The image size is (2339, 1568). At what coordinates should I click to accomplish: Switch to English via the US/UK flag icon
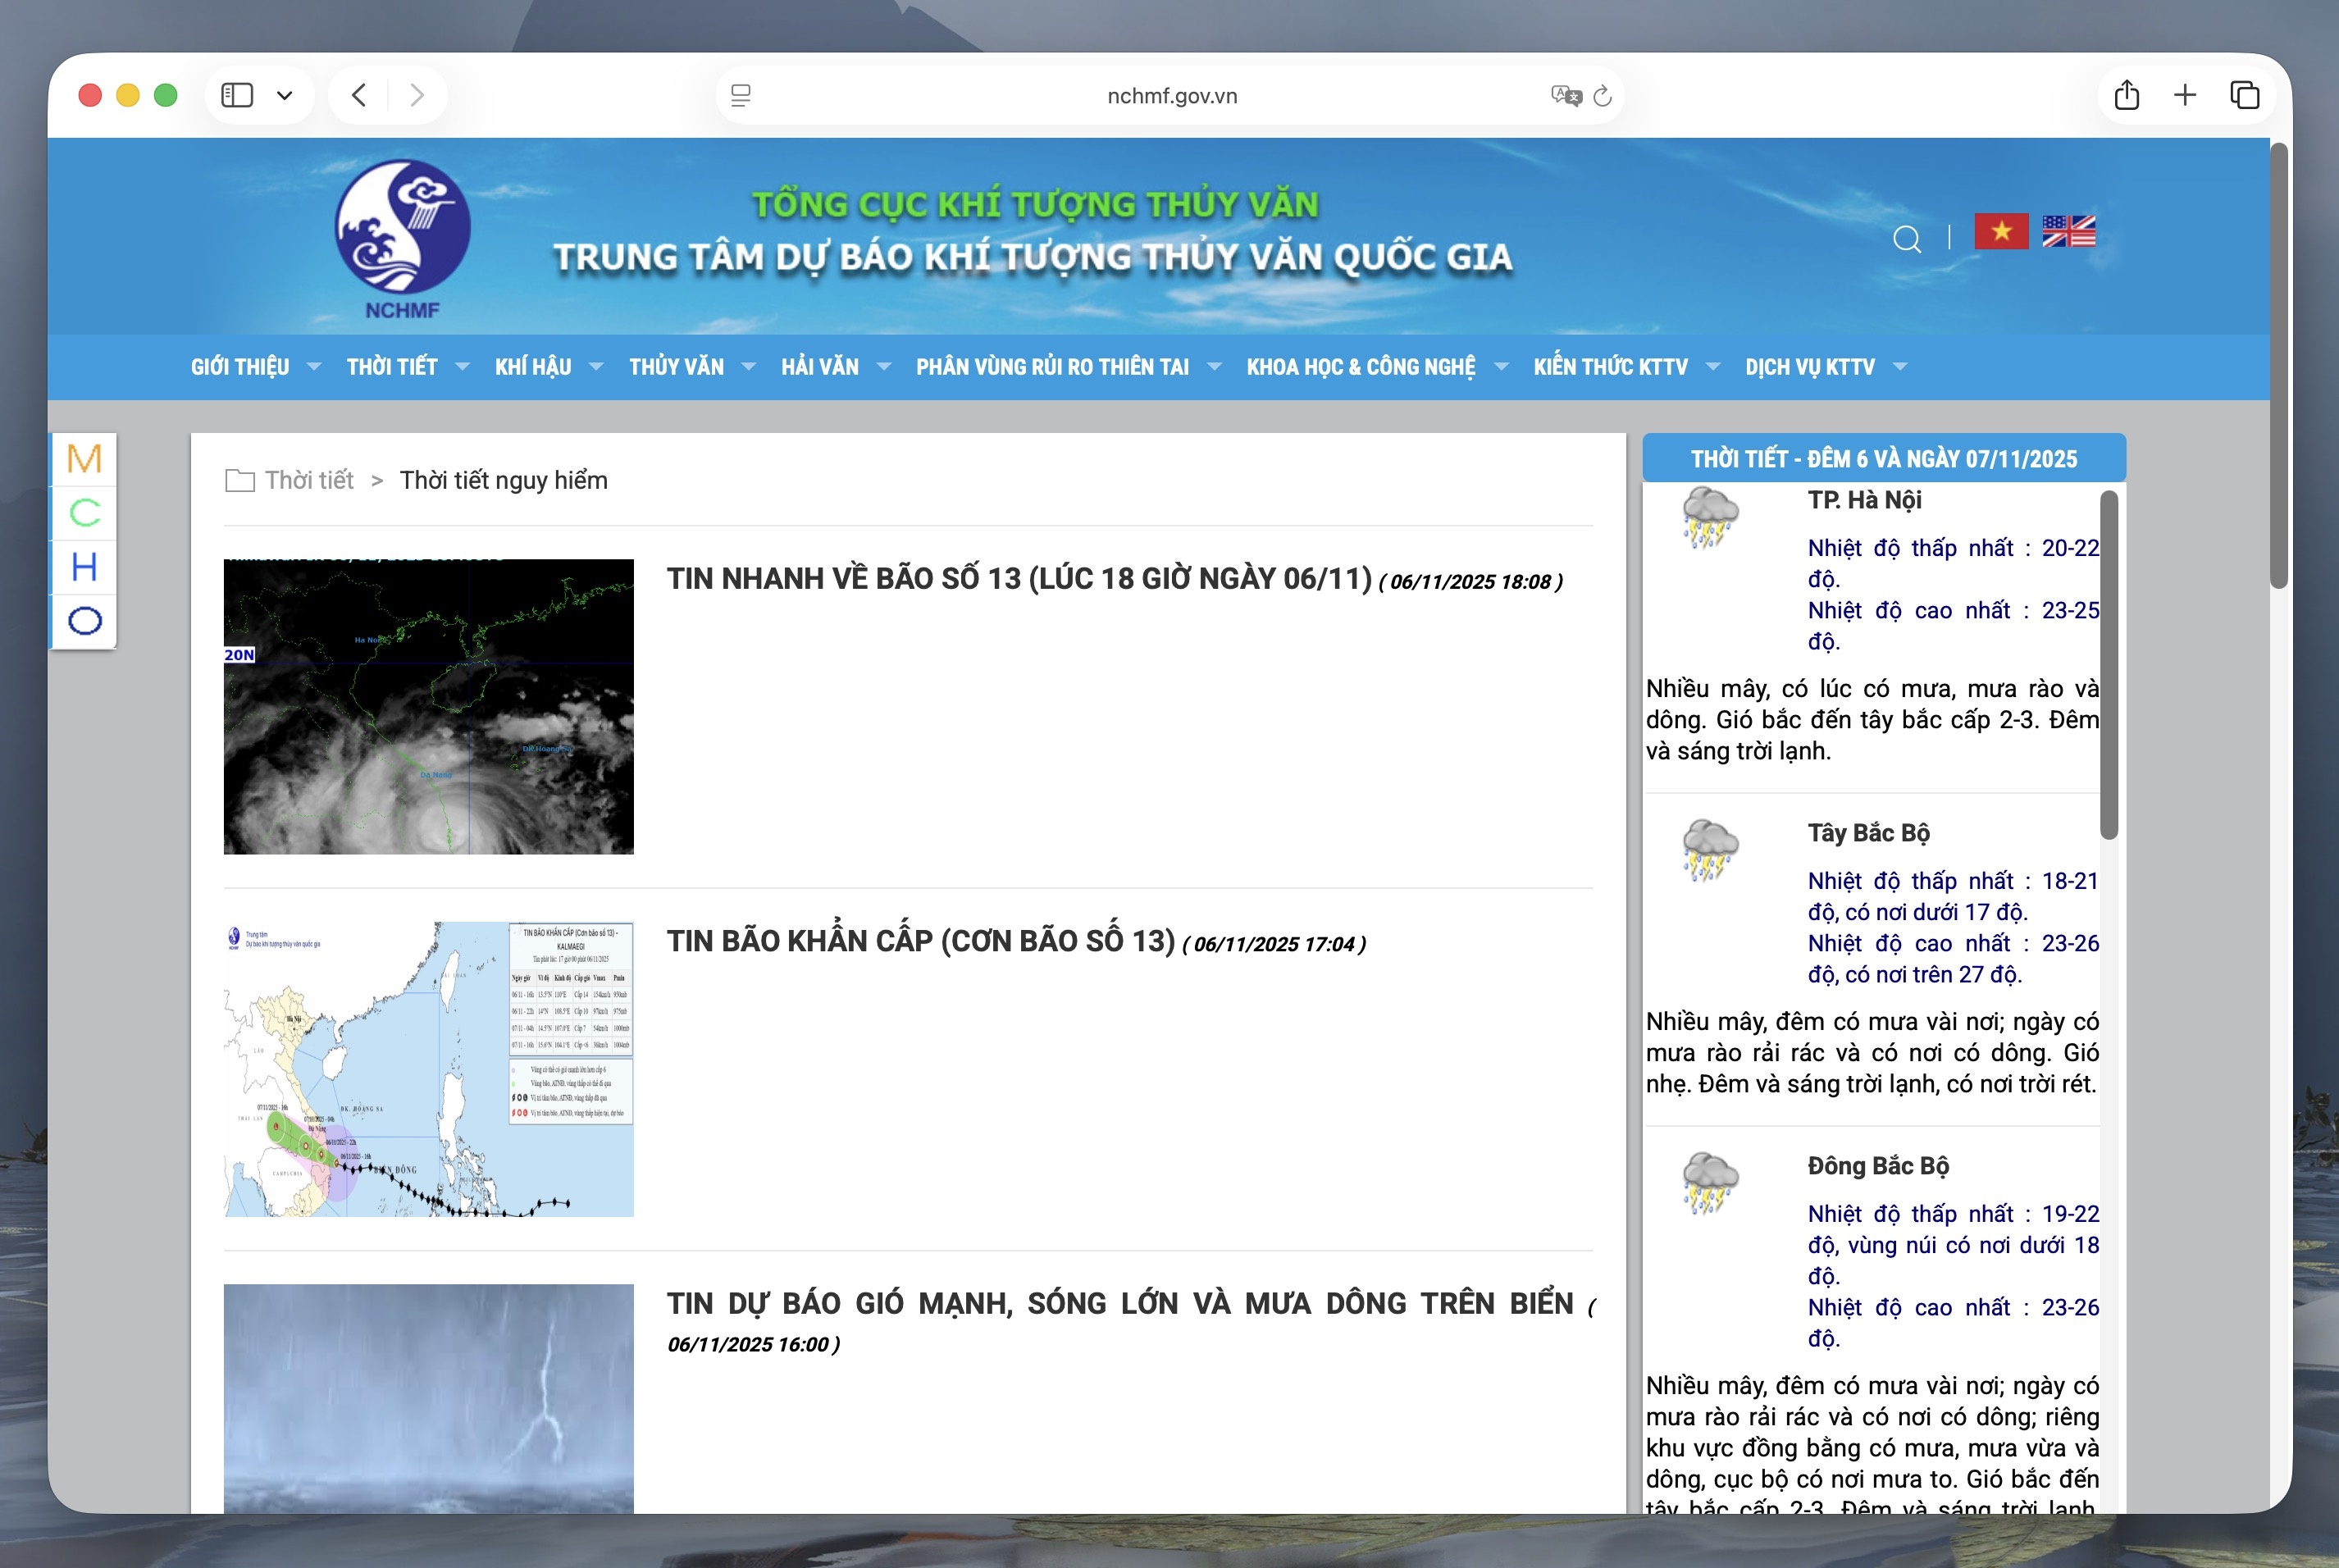(2068, 232)
